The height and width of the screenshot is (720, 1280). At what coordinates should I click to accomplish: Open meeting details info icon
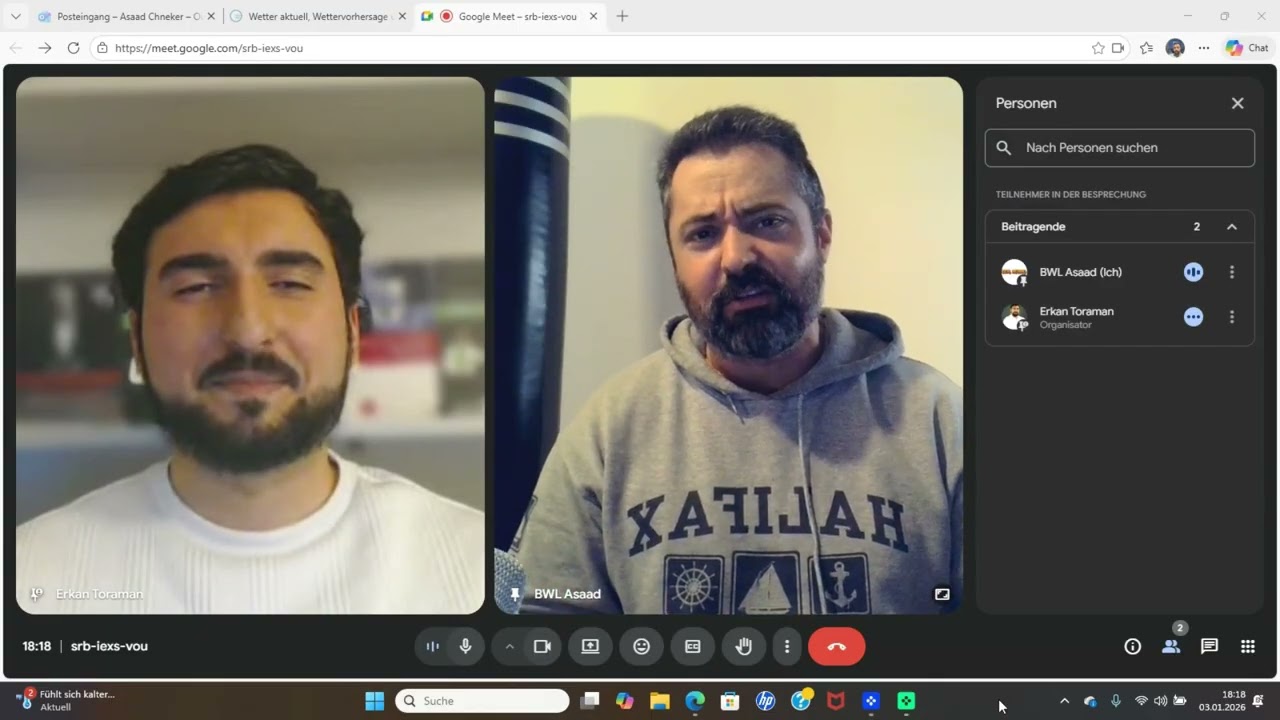click(x=1132, y=646)
